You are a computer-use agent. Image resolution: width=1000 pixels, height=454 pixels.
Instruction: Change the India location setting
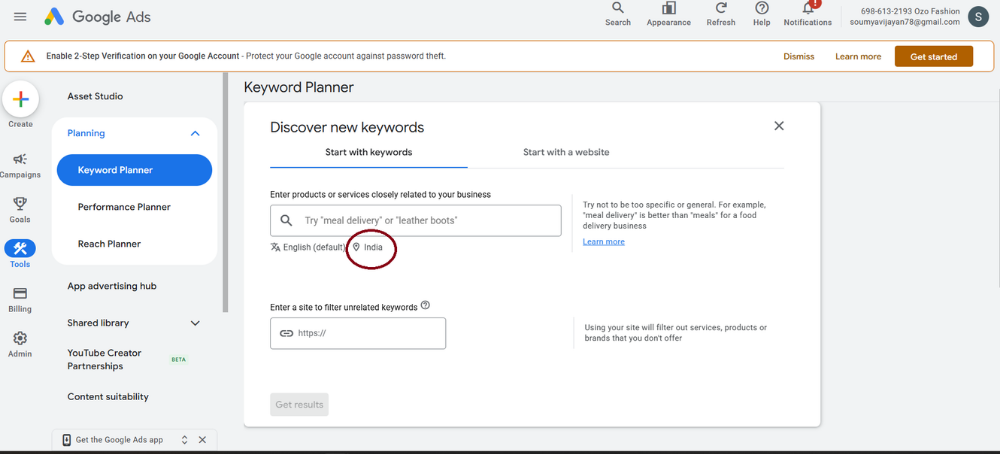point(368,247)
